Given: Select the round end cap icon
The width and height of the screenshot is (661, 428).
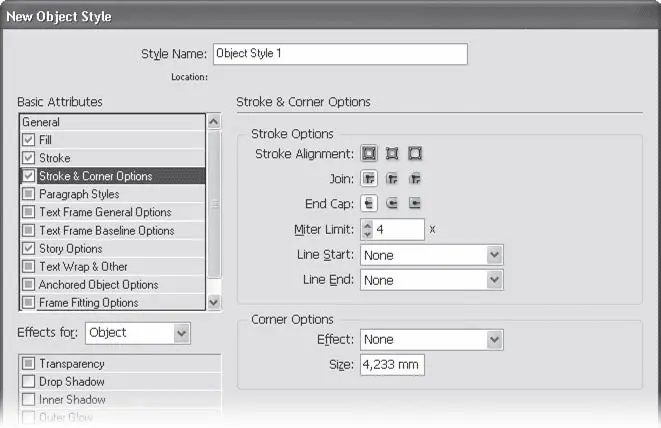Looking at the screenshot, I should coord(392,204).
